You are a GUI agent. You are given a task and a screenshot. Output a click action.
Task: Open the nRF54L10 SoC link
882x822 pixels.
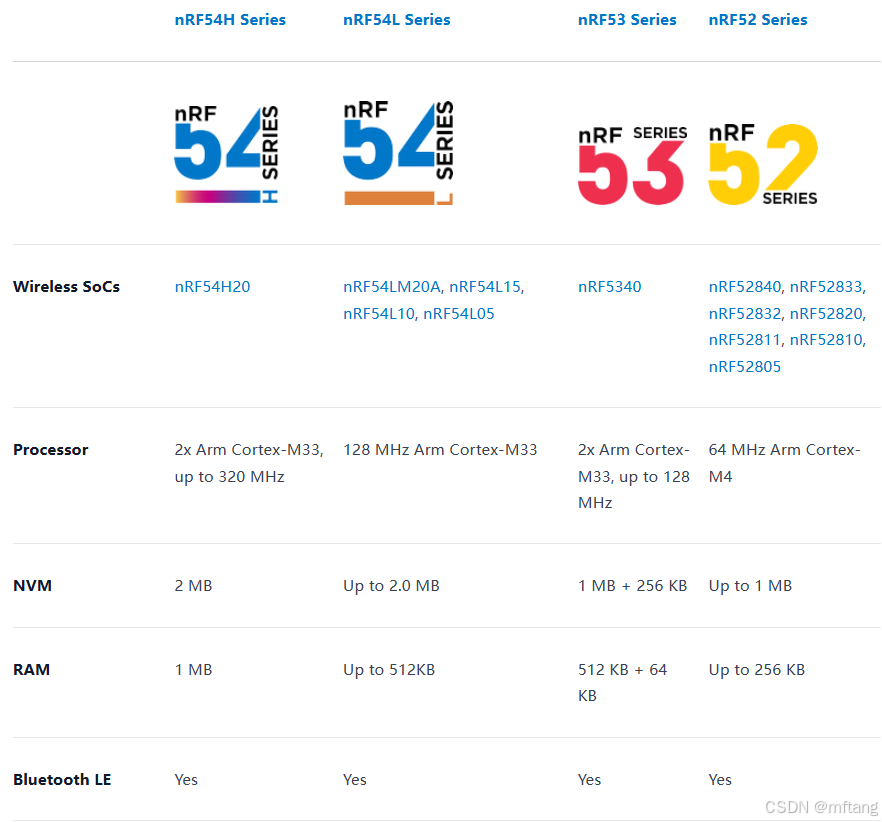pos(379,313)
